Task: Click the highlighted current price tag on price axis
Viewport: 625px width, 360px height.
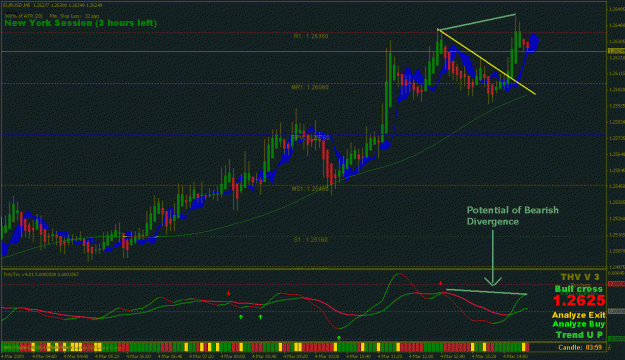Action: coord(616,51)
